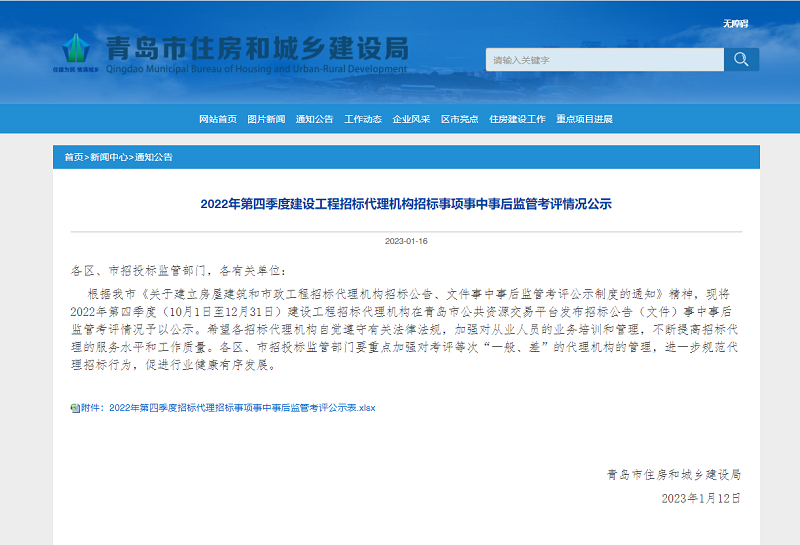This screenshot has height=545, width=800.
Task: Click the xlsx attachment file icon
Action: [75, 408]
